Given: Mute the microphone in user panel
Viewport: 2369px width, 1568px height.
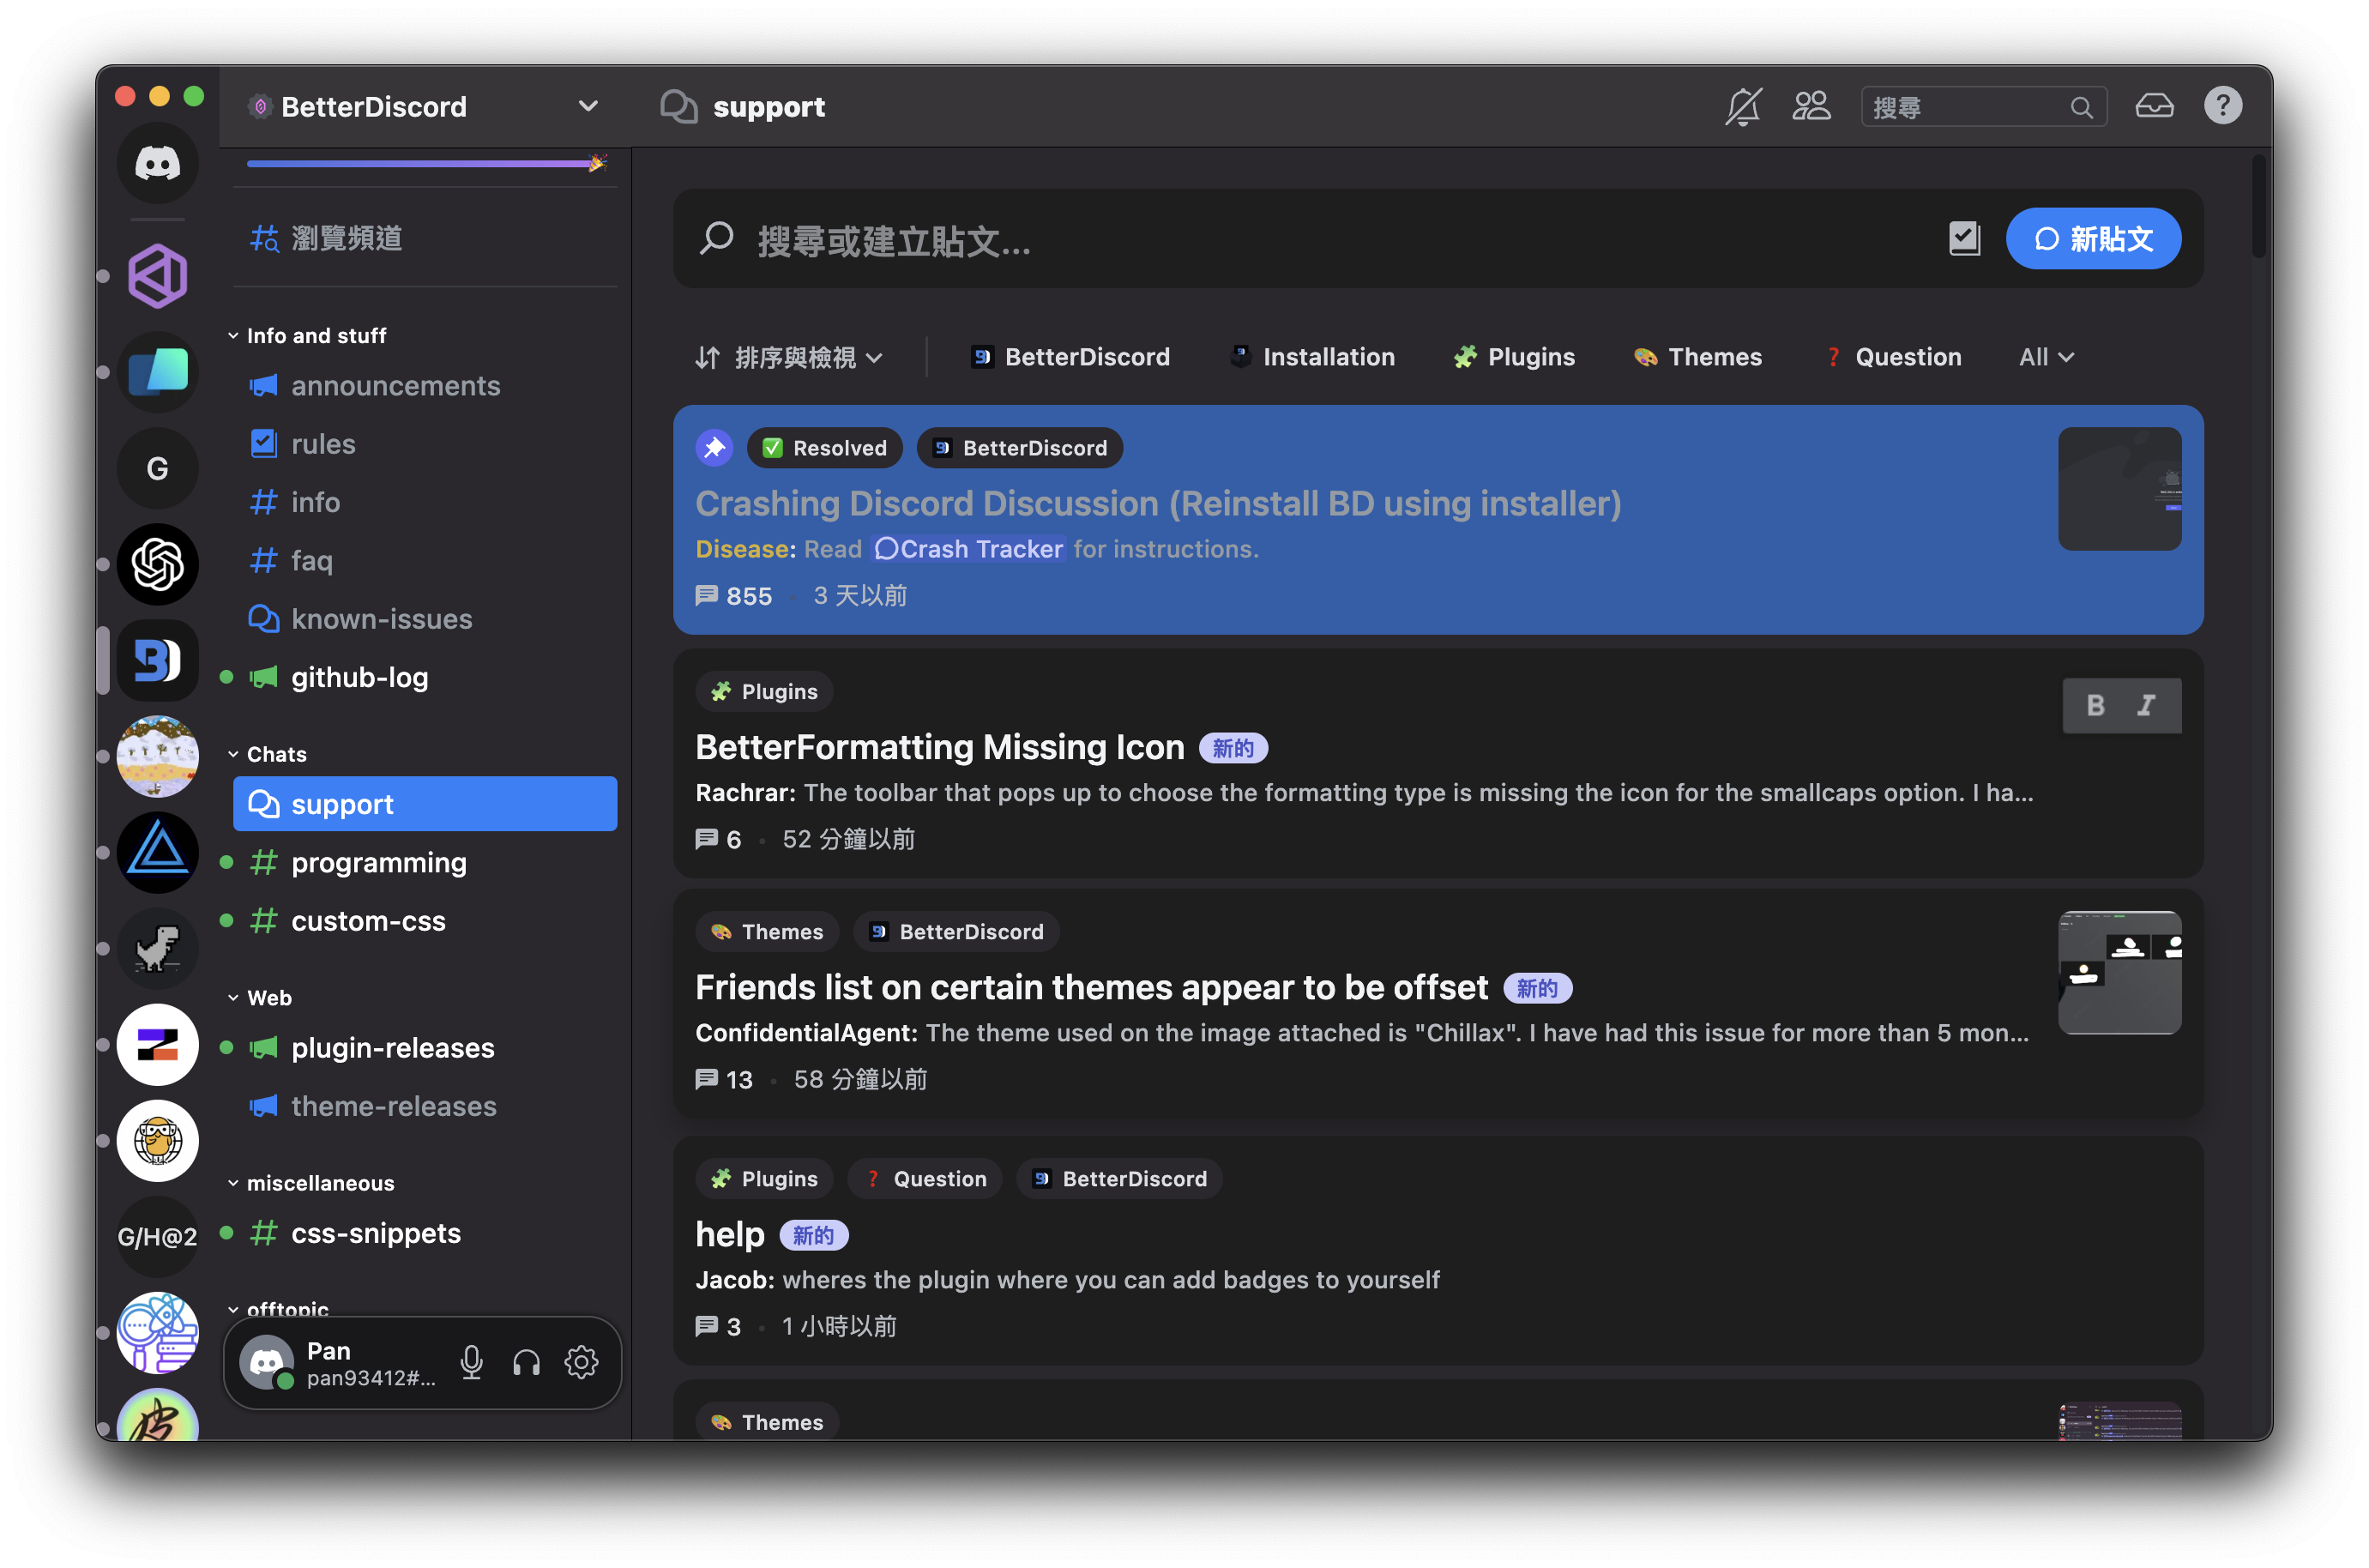Looking at the screenshot, I should coord(472,1362).
